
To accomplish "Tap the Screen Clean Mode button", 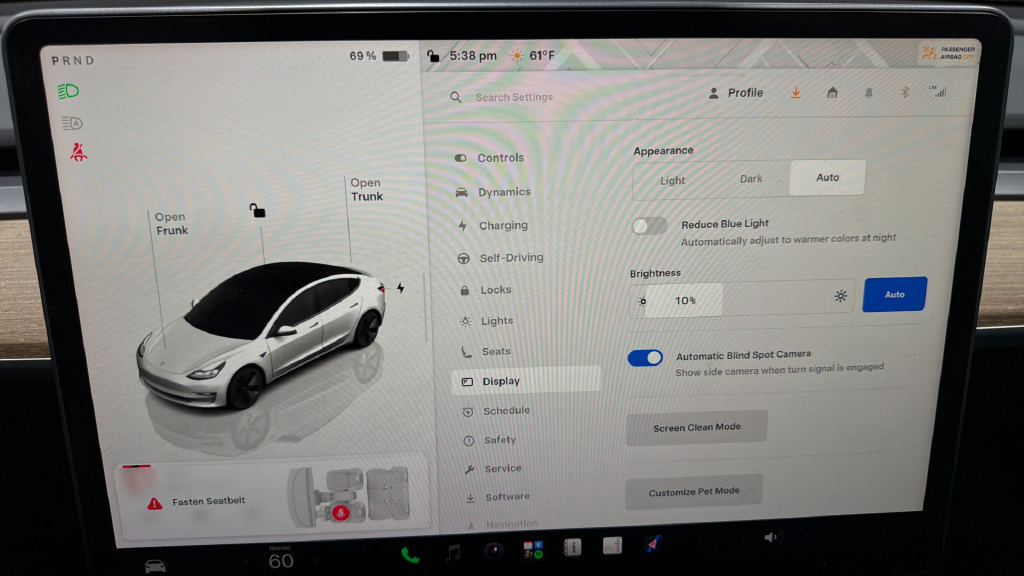I will (x=697, y=428).
